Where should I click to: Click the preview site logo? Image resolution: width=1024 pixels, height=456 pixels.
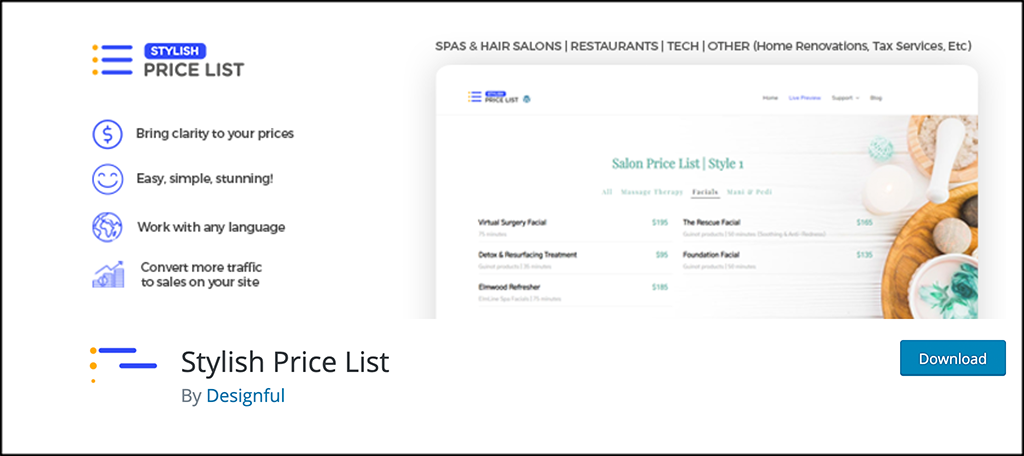(500, 97)
